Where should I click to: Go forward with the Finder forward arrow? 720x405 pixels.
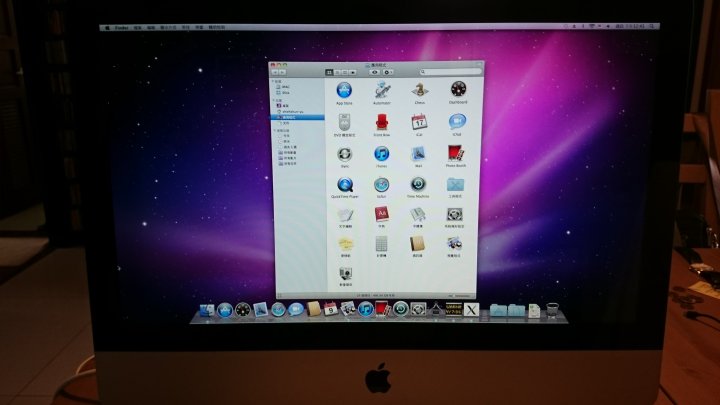click(282, 73)
